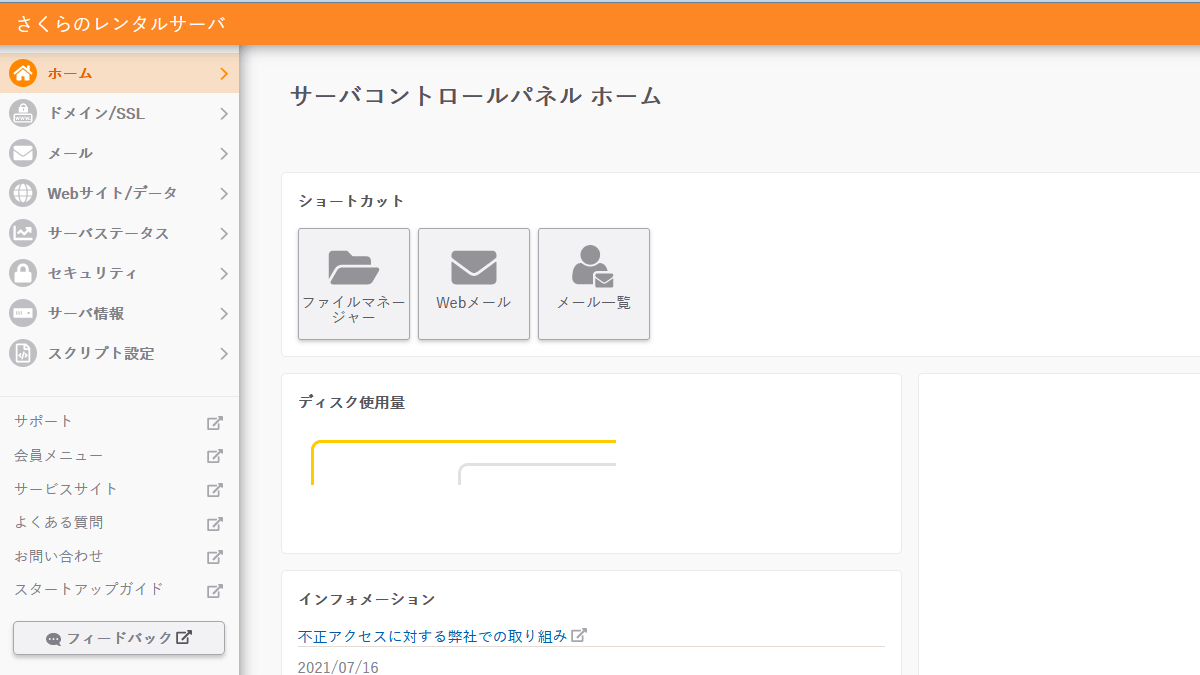Click the ドメイン/SSL padlock icon
Viewport: 1200px width, 675px height.
tap(21, 112)
